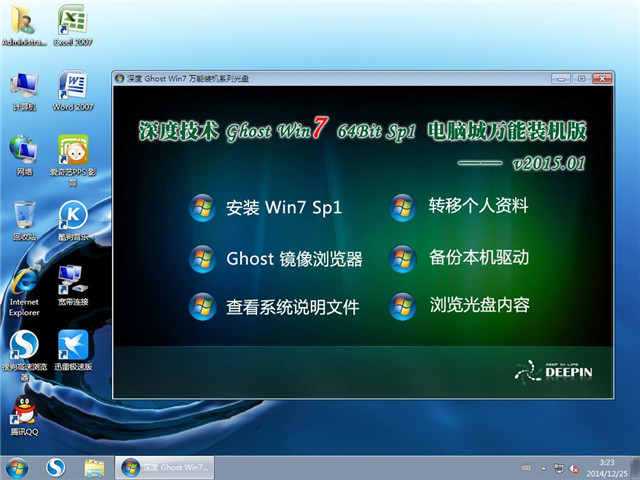Open the clock showing 3:23
640x480 pixels.
coord(607,468)
